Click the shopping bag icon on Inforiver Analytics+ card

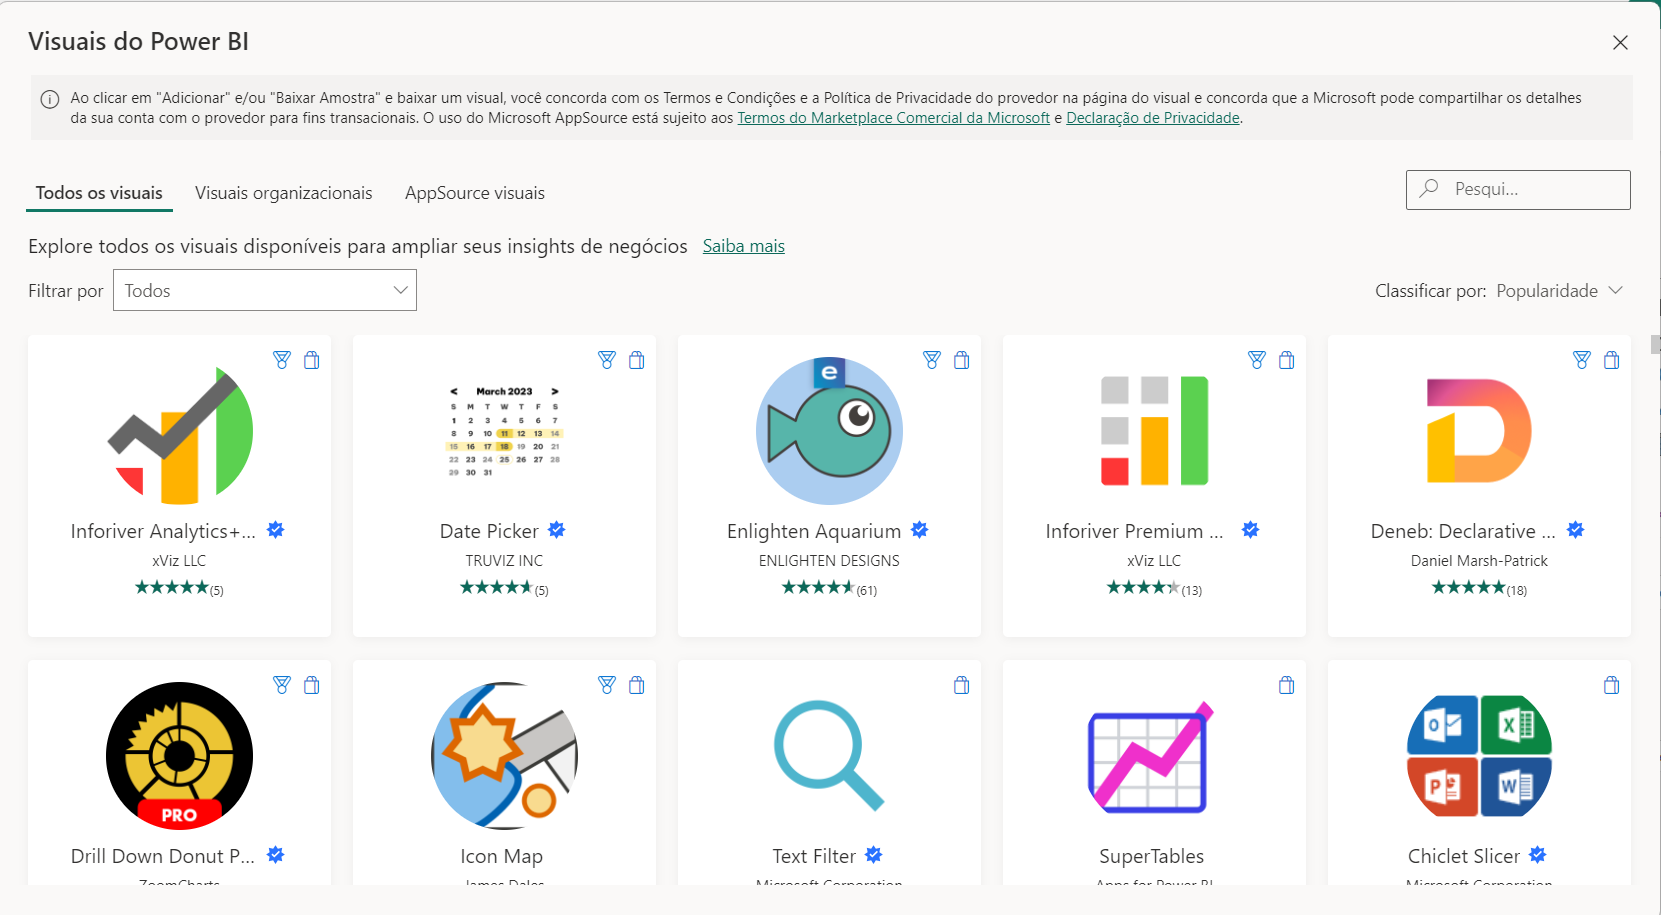312,360
